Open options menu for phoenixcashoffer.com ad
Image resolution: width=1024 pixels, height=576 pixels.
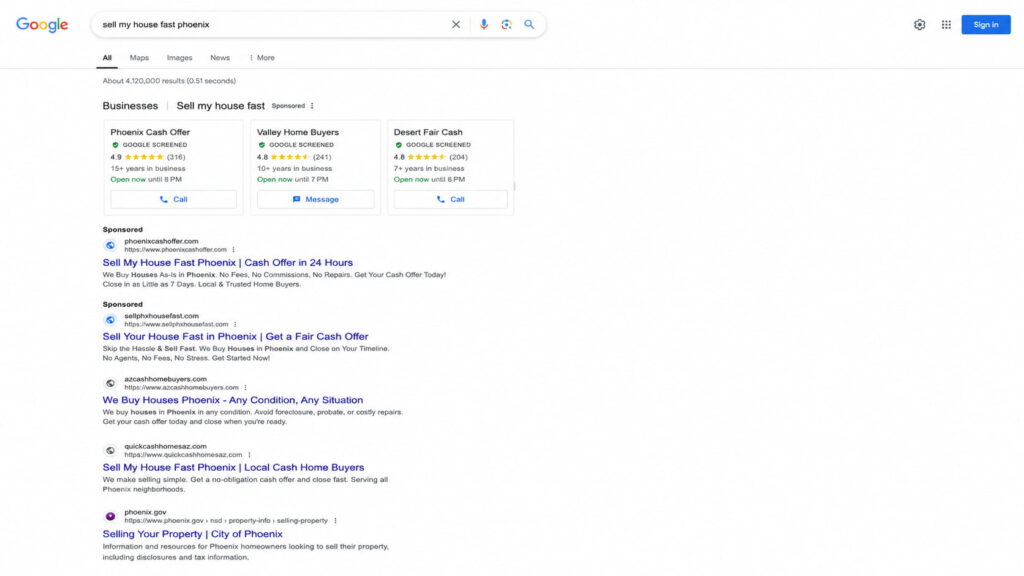point(233,249)
